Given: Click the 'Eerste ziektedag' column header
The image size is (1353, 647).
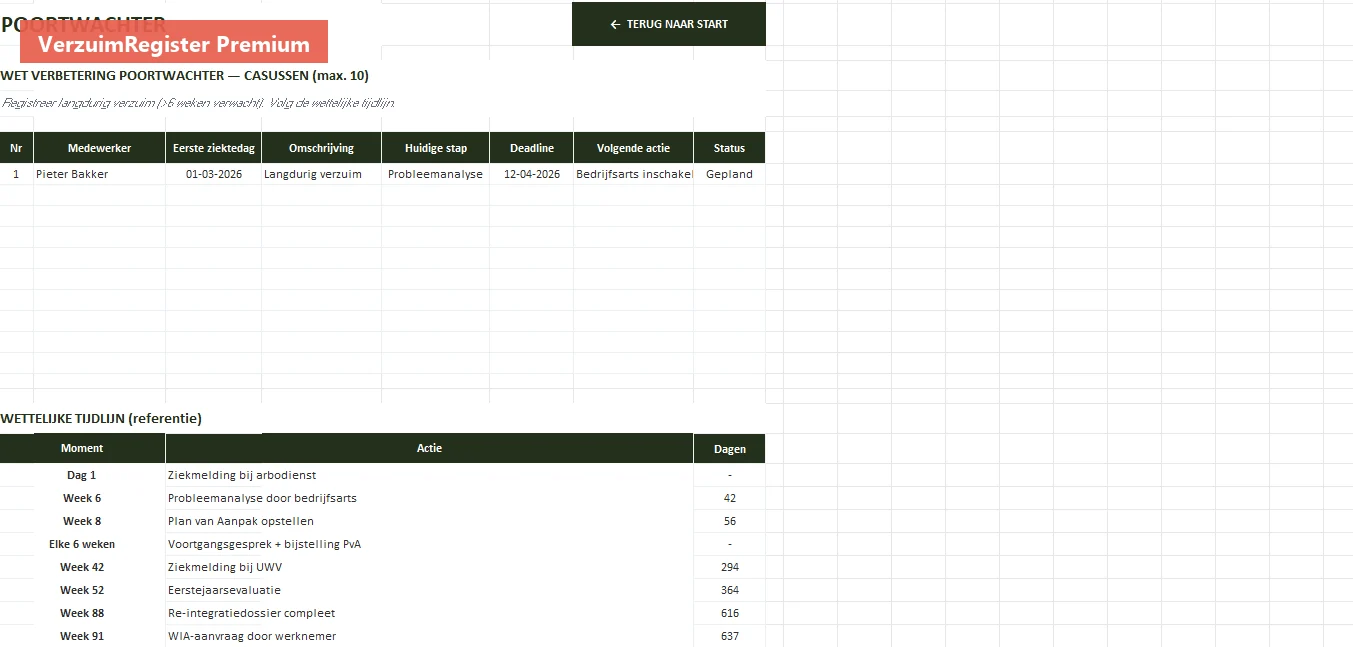Looking at the screenshot, I should [214, 148].
